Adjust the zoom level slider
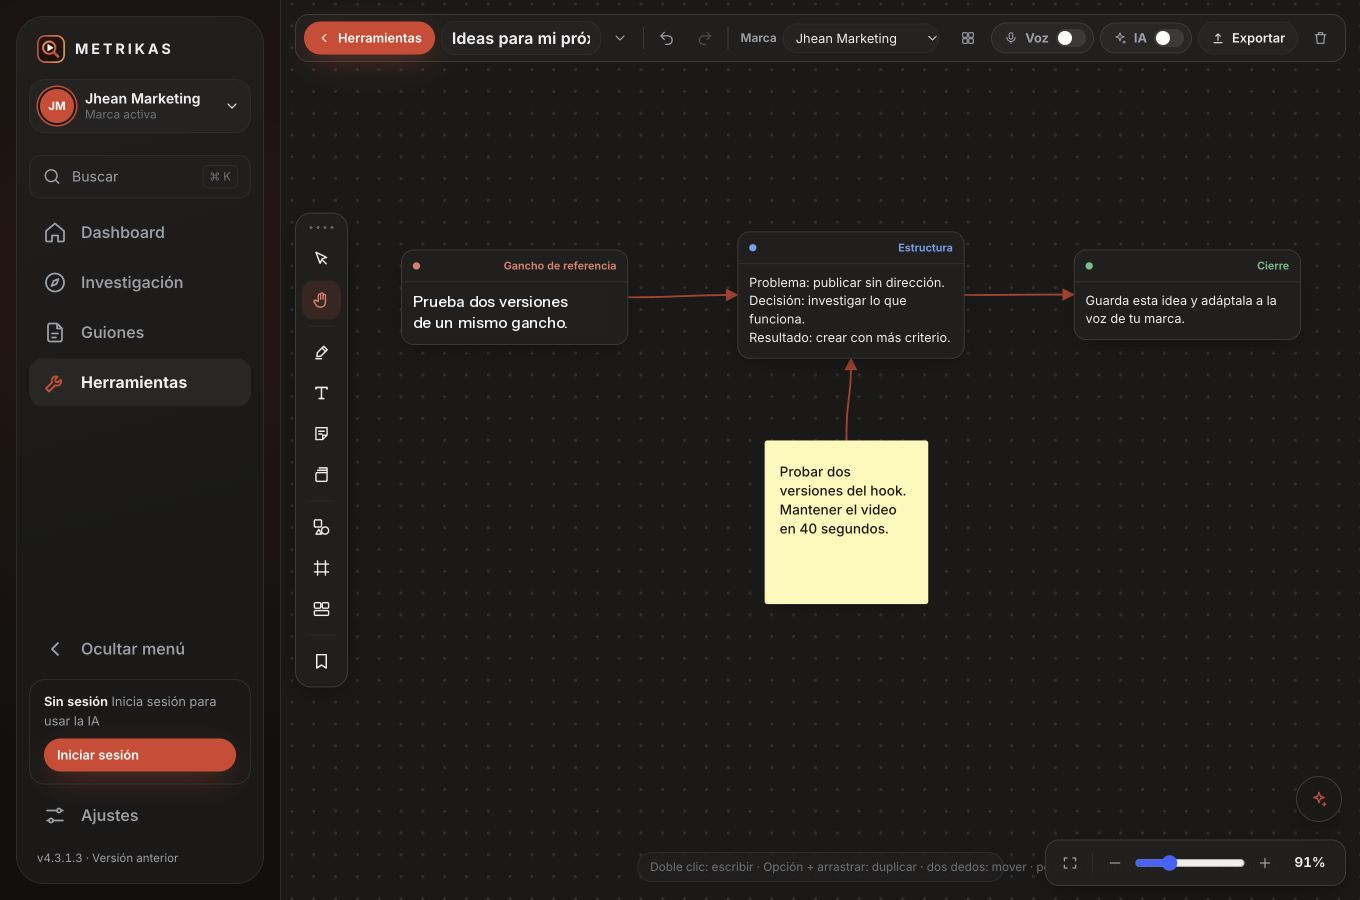 coord(1190,863)
